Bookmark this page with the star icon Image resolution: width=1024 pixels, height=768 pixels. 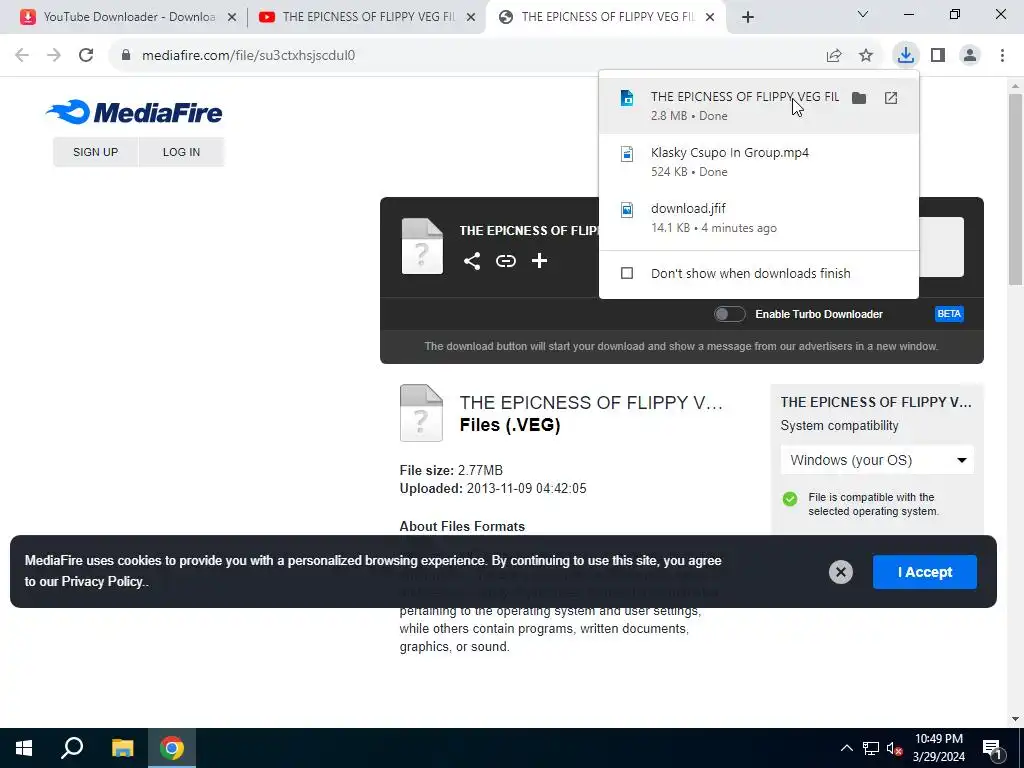click(x=866, y=56)
